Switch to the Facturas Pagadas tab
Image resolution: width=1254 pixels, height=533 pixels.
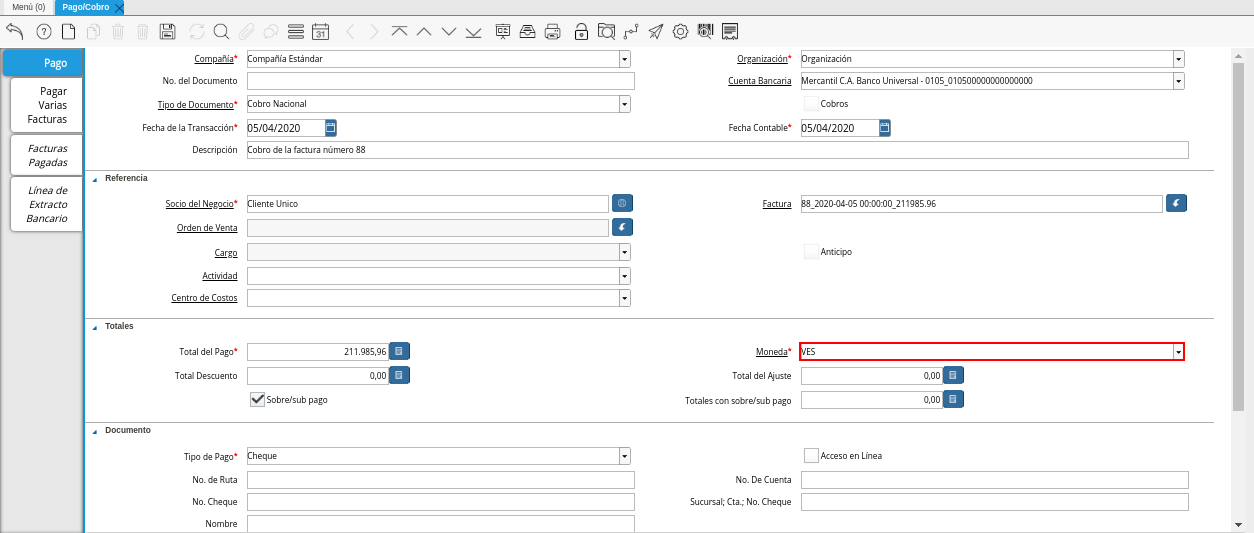click(47, 155)
